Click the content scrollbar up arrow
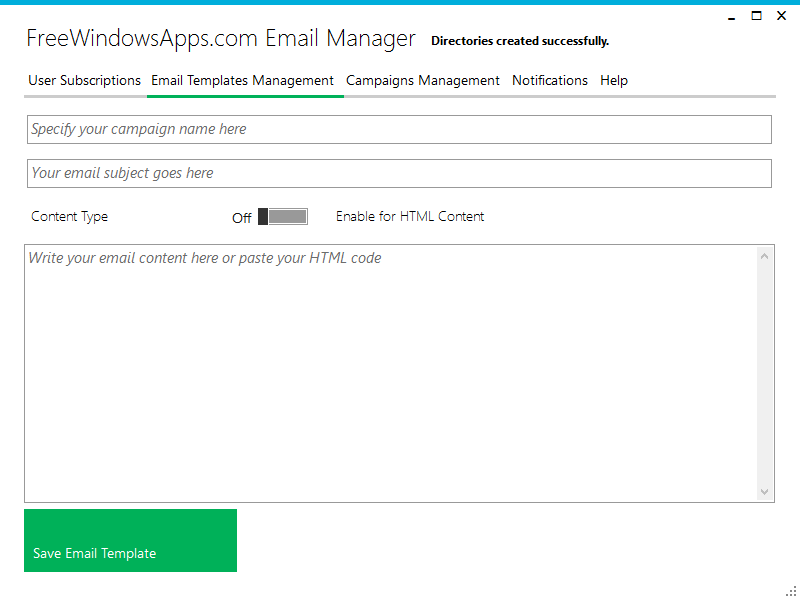800x600 pixels. click(764, 256)
